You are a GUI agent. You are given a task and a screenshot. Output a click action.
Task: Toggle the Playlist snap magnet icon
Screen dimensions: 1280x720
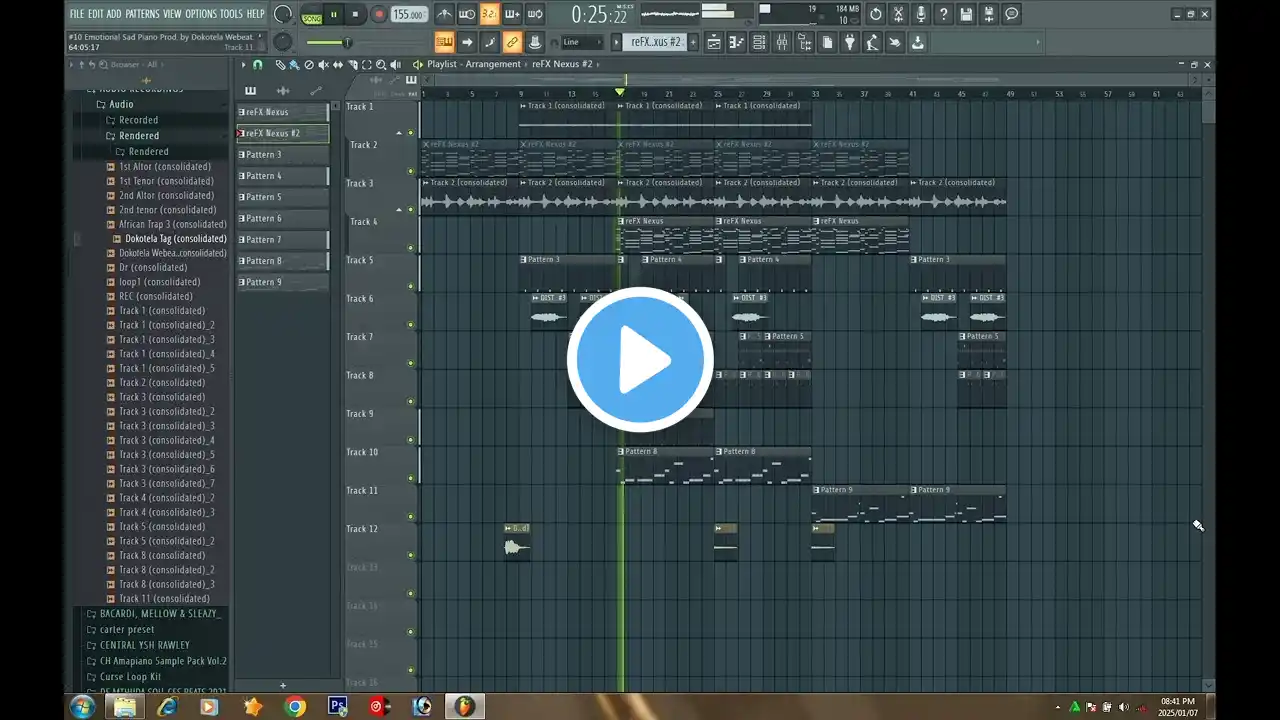pyautogui.click(x=257, y=64)
